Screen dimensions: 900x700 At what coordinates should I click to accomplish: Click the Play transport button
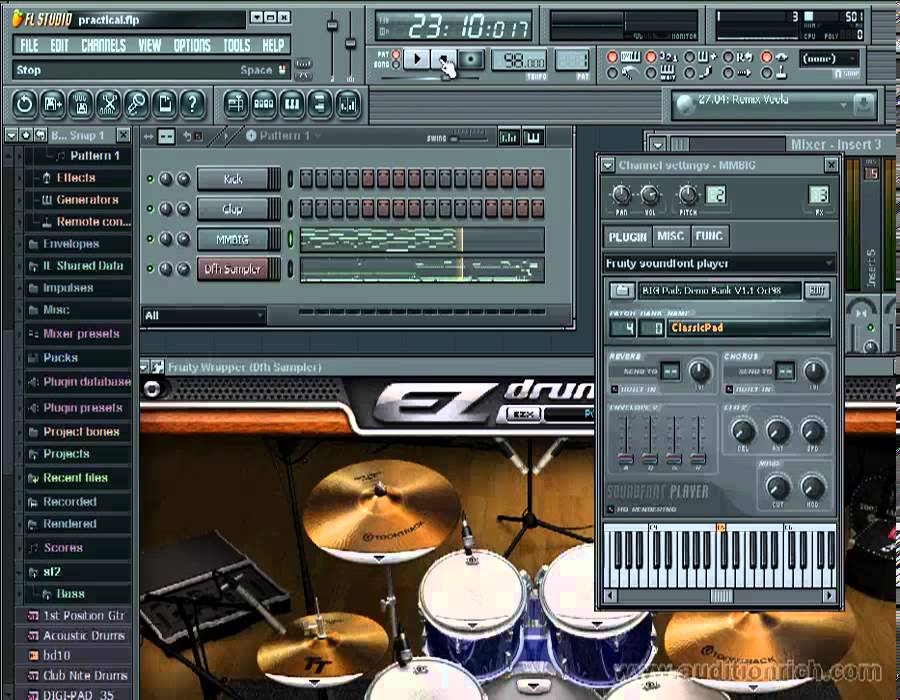pos(417,59)
